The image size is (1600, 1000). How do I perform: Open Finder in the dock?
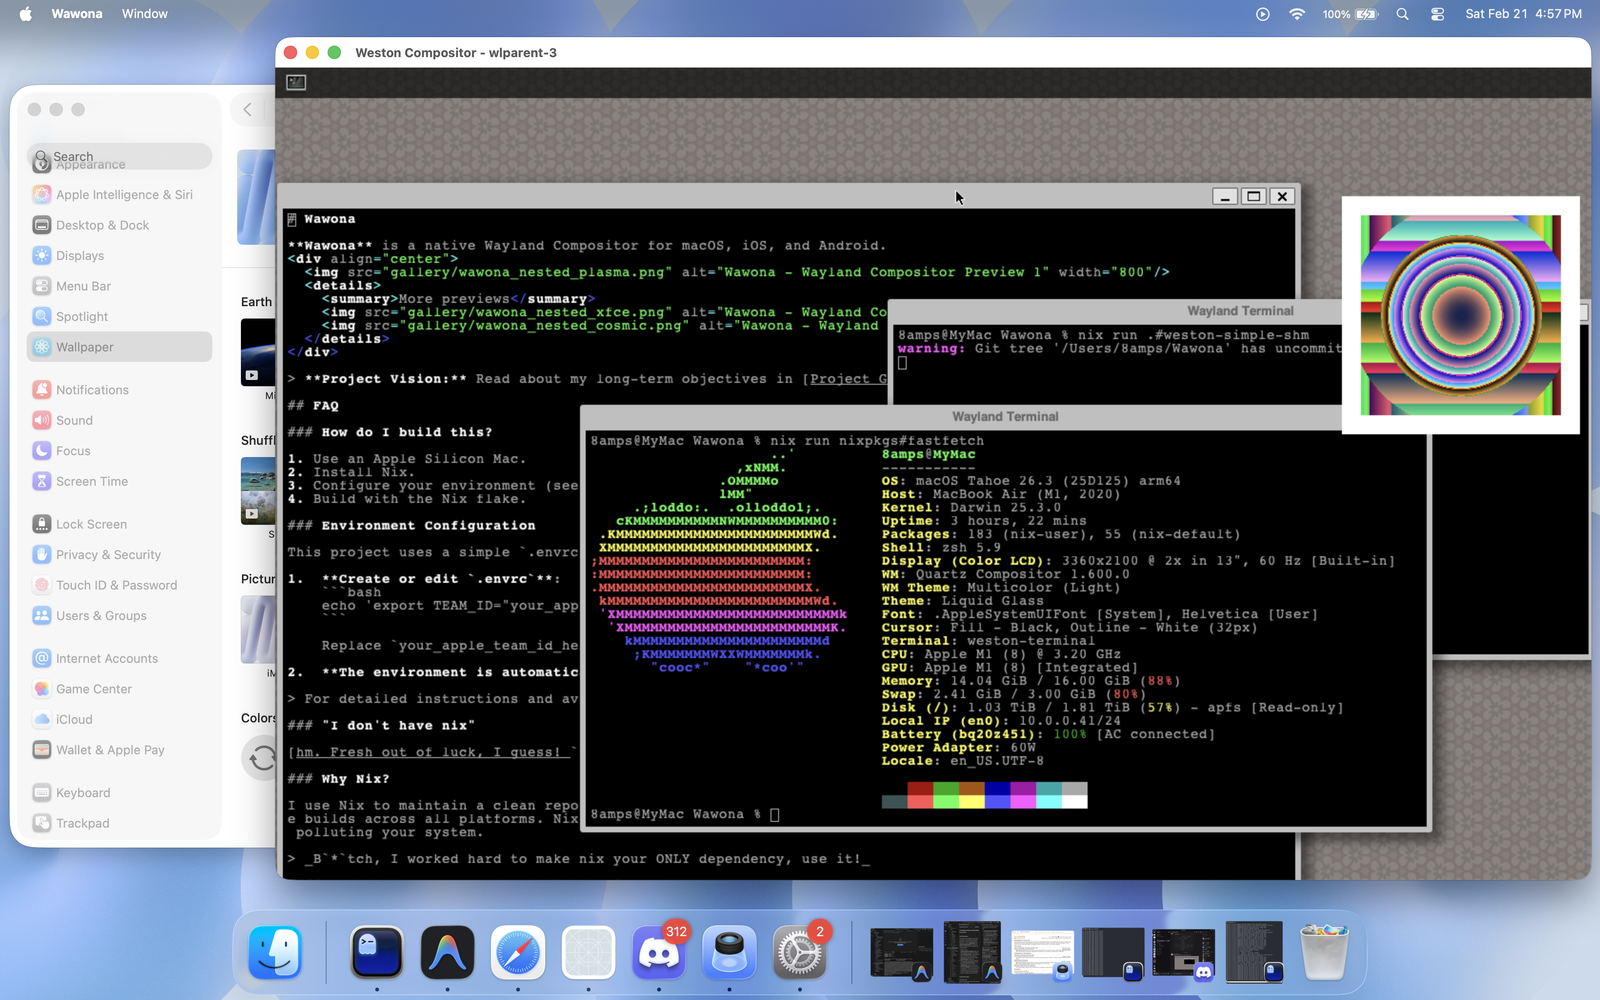[276, 953]
